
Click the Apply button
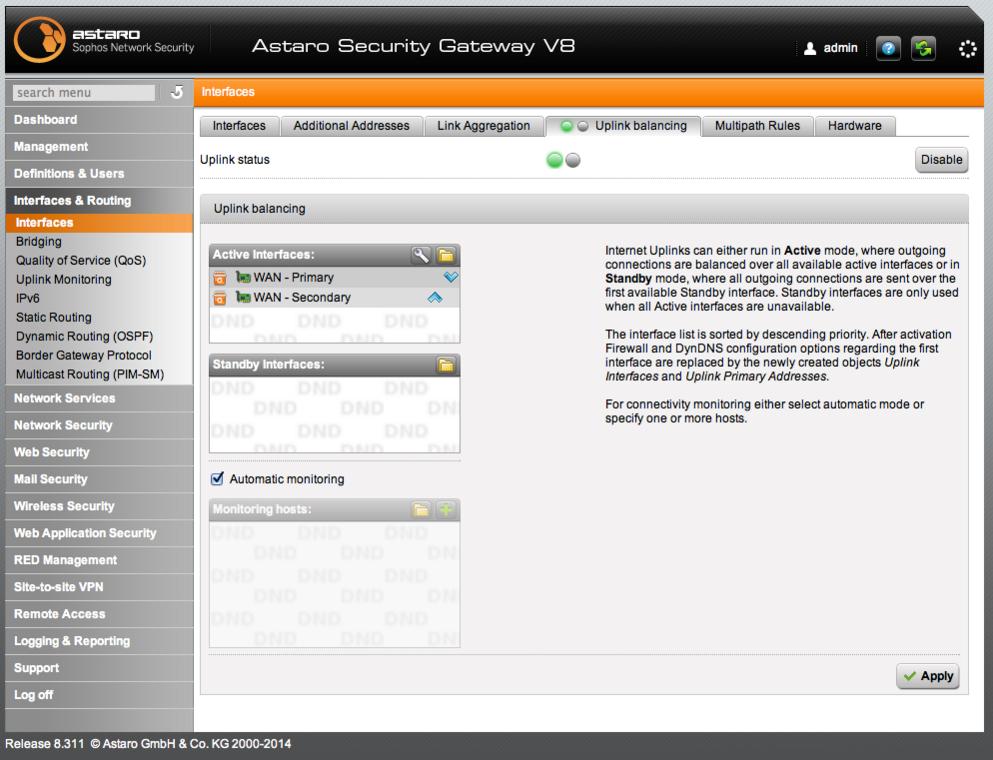[928, 676]
